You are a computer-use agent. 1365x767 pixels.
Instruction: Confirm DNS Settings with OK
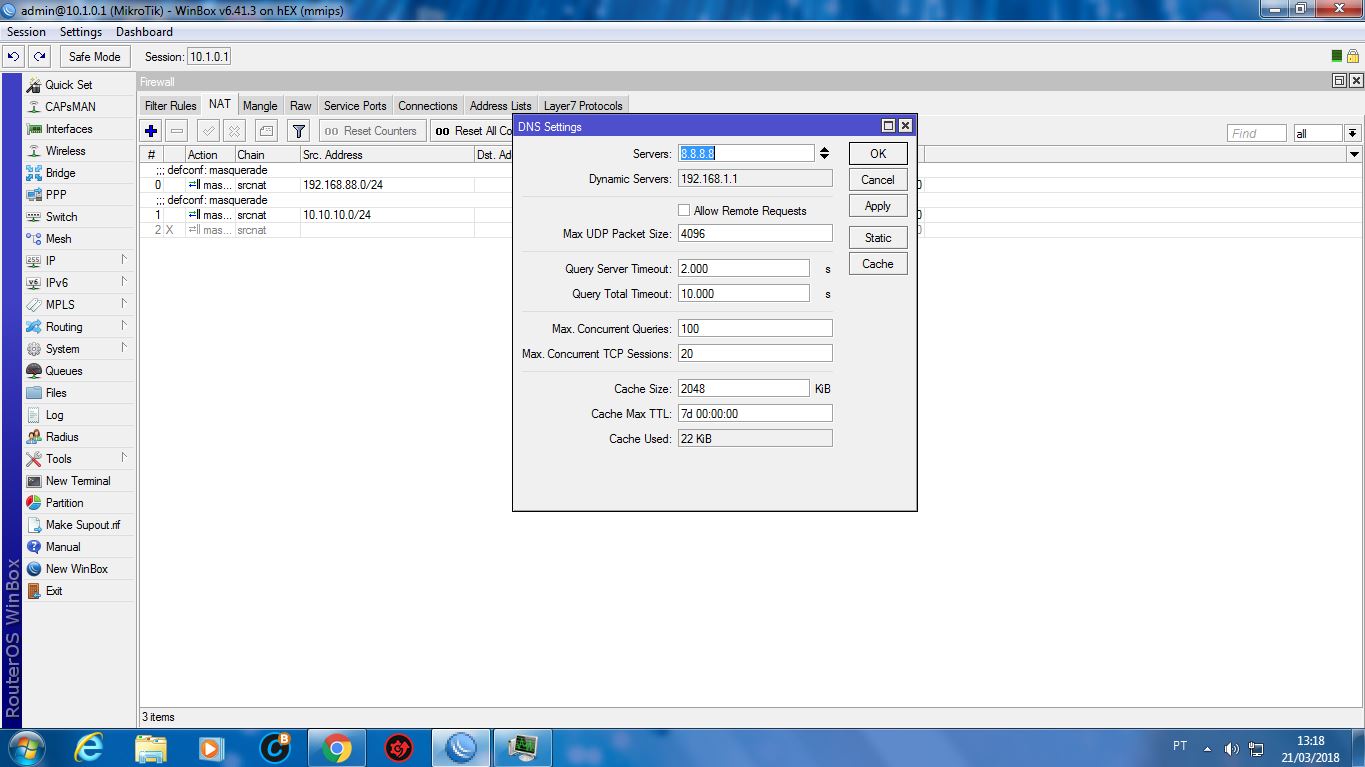coord(878,154)
